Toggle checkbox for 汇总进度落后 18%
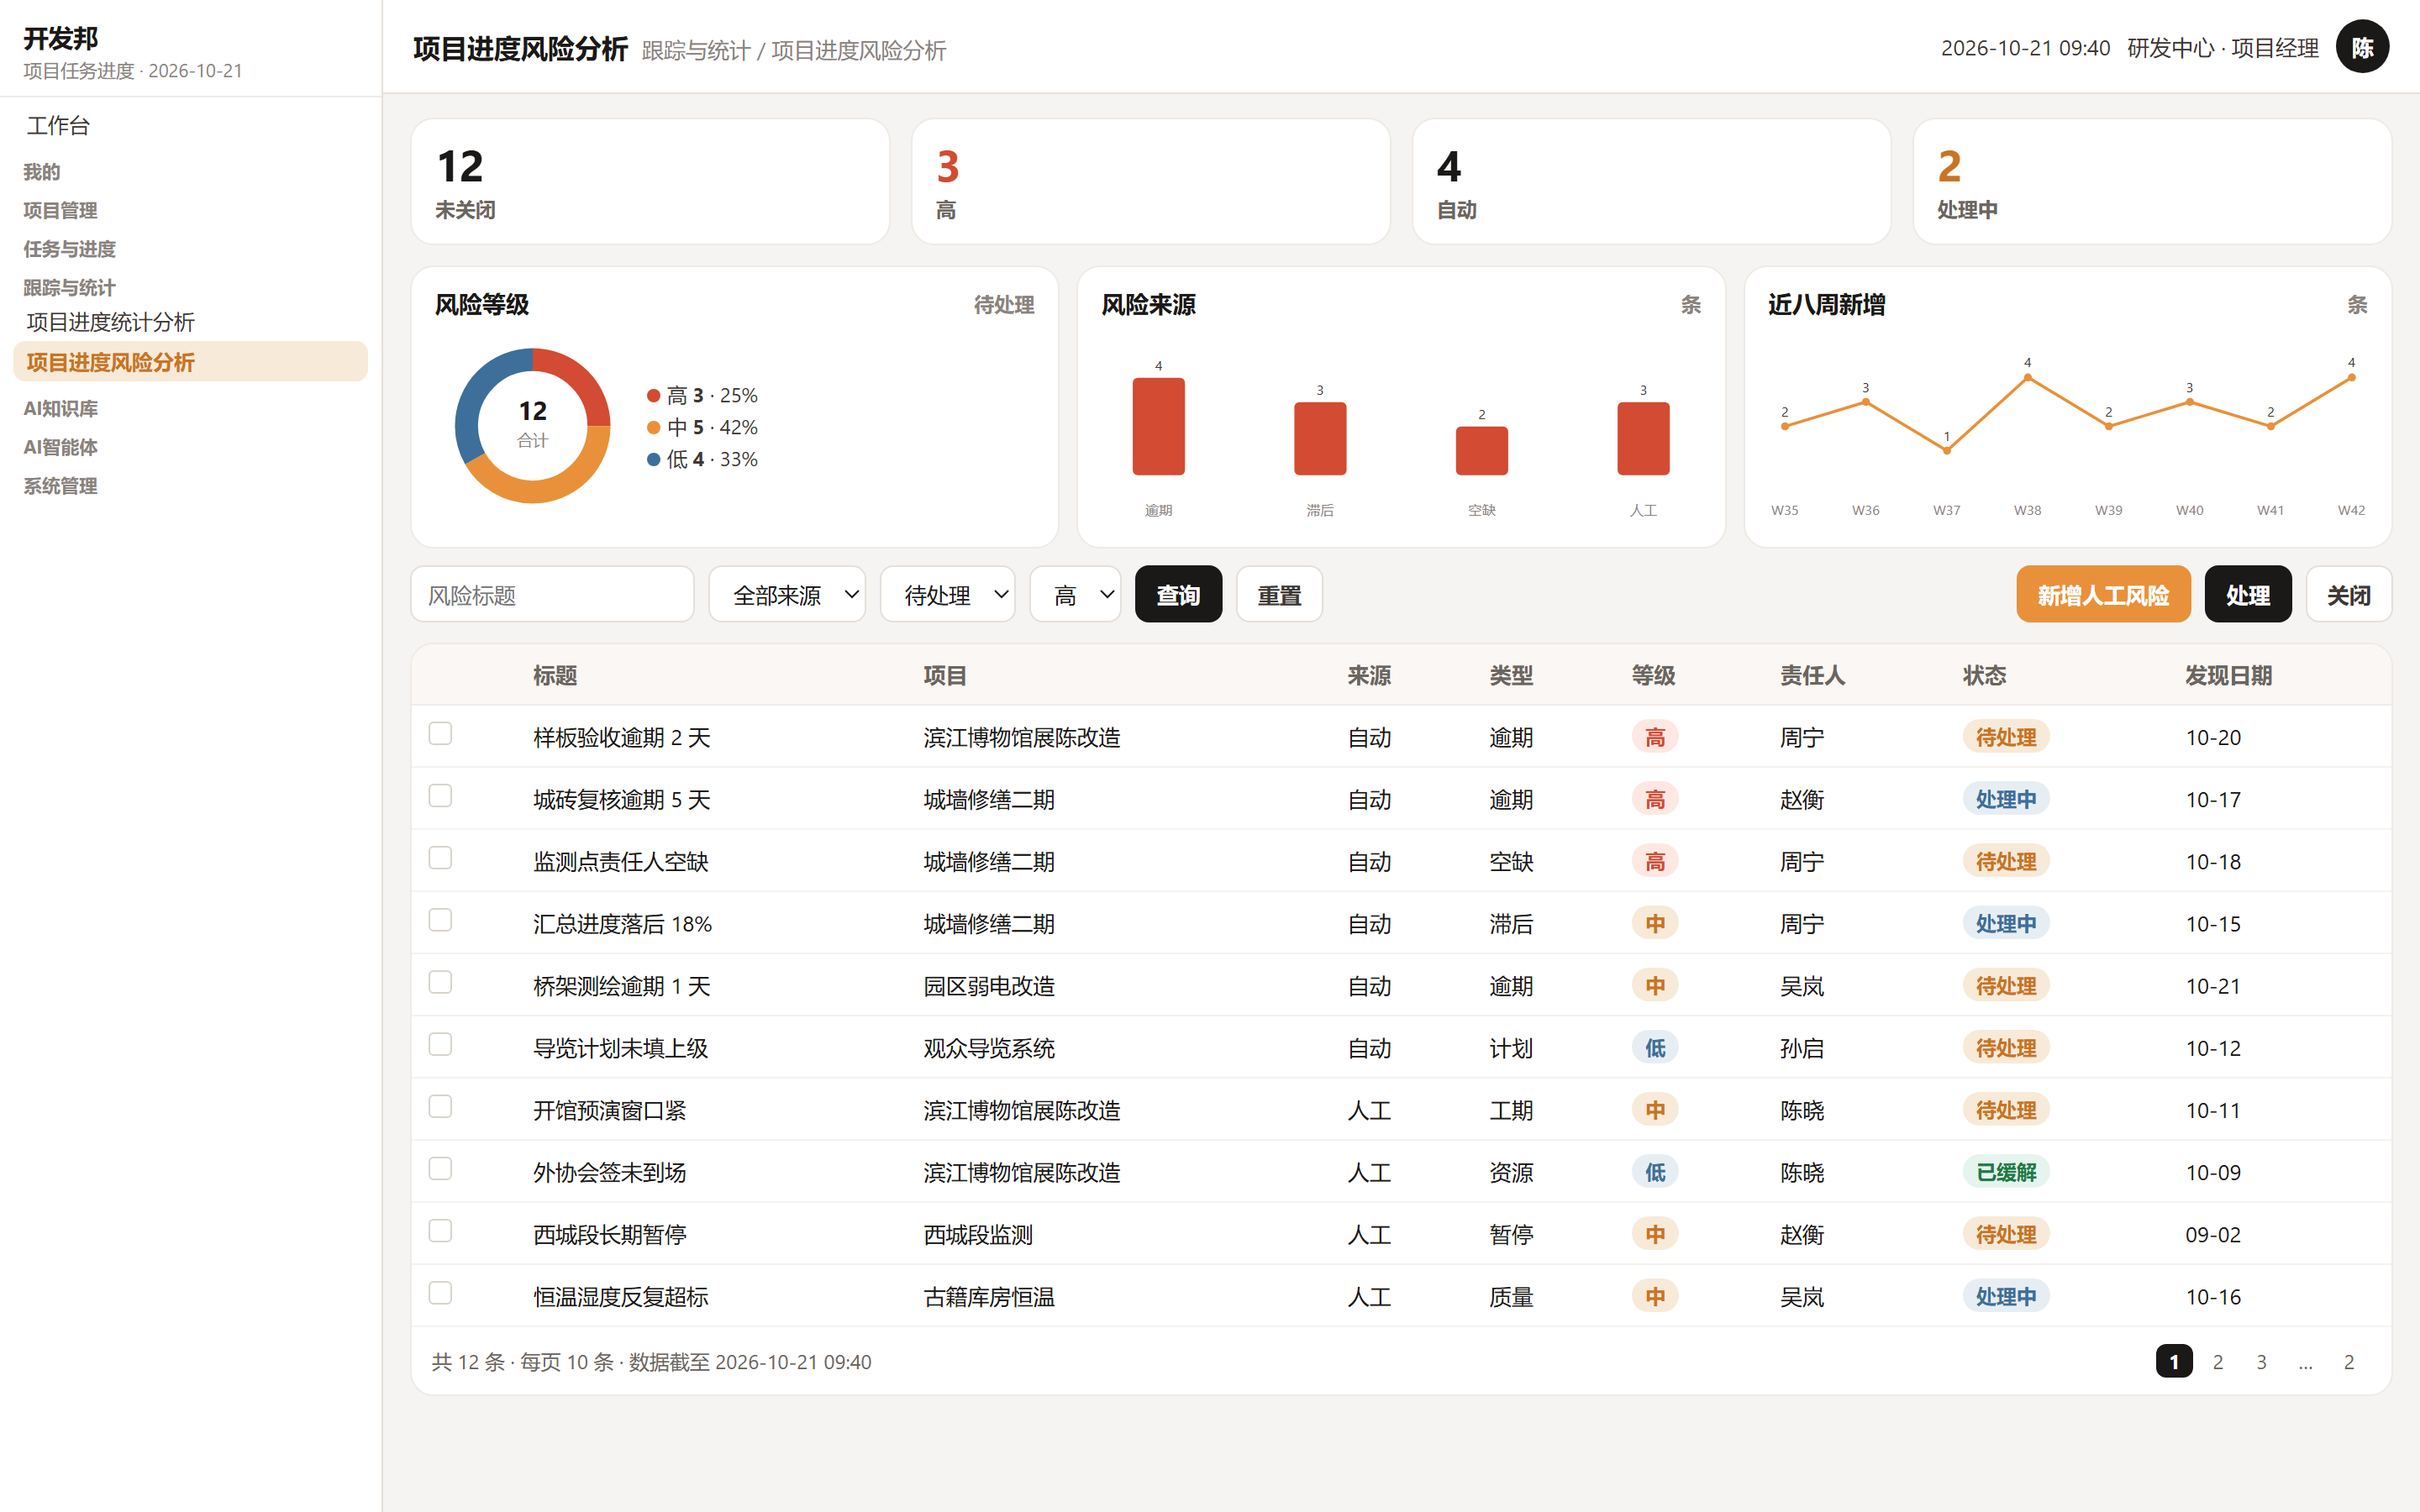 click(440, 920)
